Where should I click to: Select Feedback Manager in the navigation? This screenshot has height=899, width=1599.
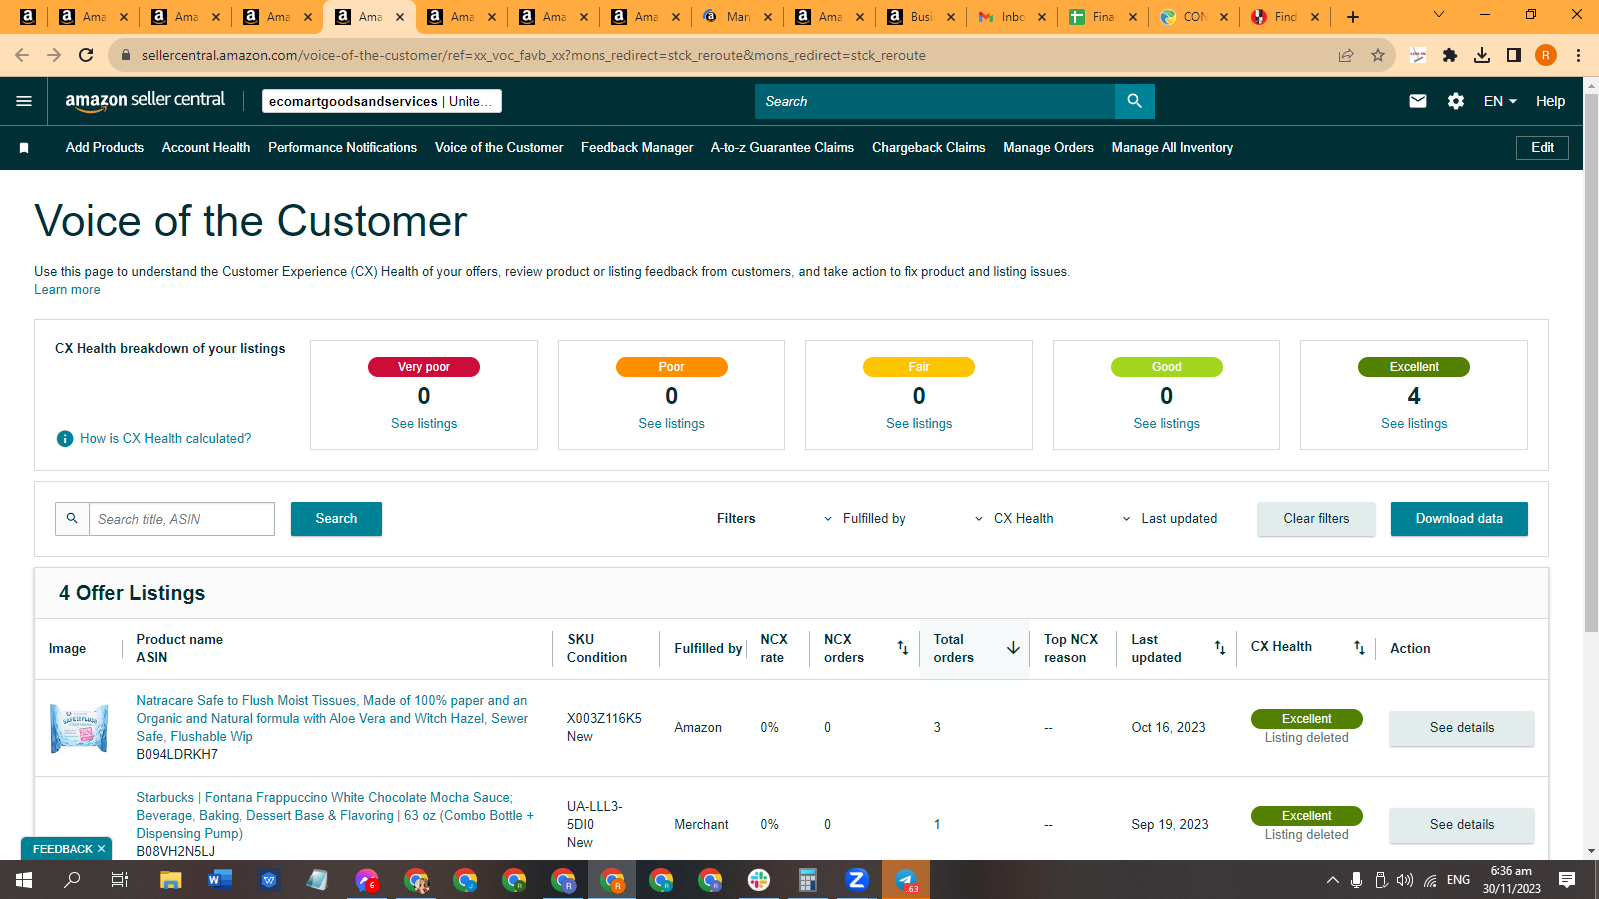point(637,148)
